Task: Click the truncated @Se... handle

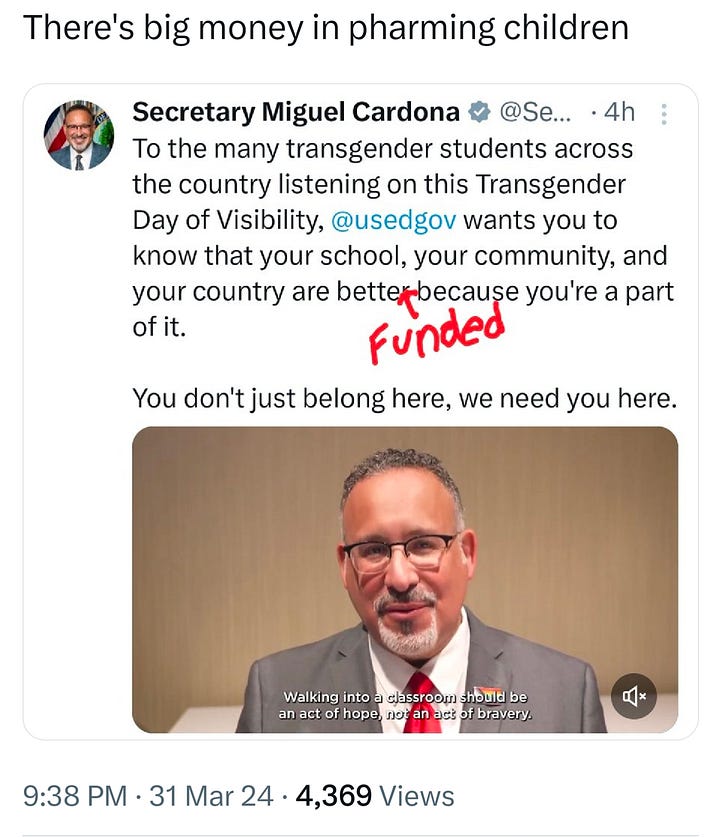Action: tap(535, 112)
